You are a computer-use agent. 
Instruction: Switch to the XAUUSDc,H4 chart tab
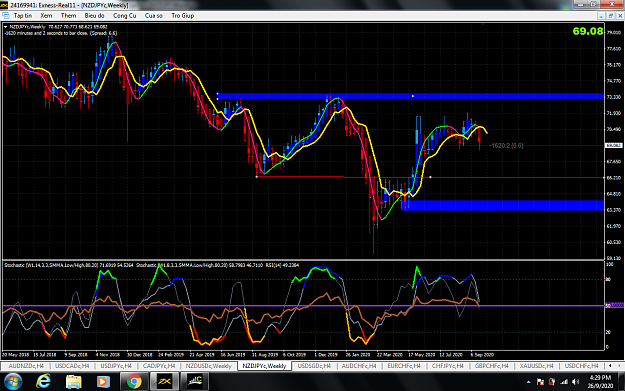(536, 366)
